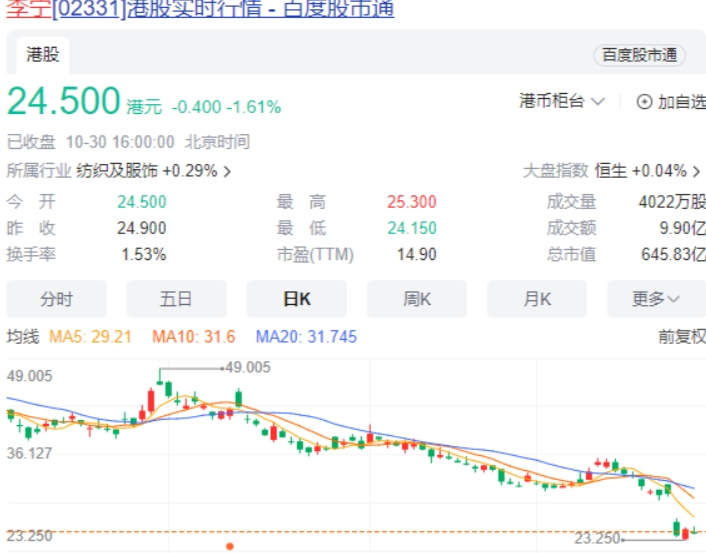Expand the 港币柜台 dropdown
This screenshot has height=553, width=706.
pos(562,101)
